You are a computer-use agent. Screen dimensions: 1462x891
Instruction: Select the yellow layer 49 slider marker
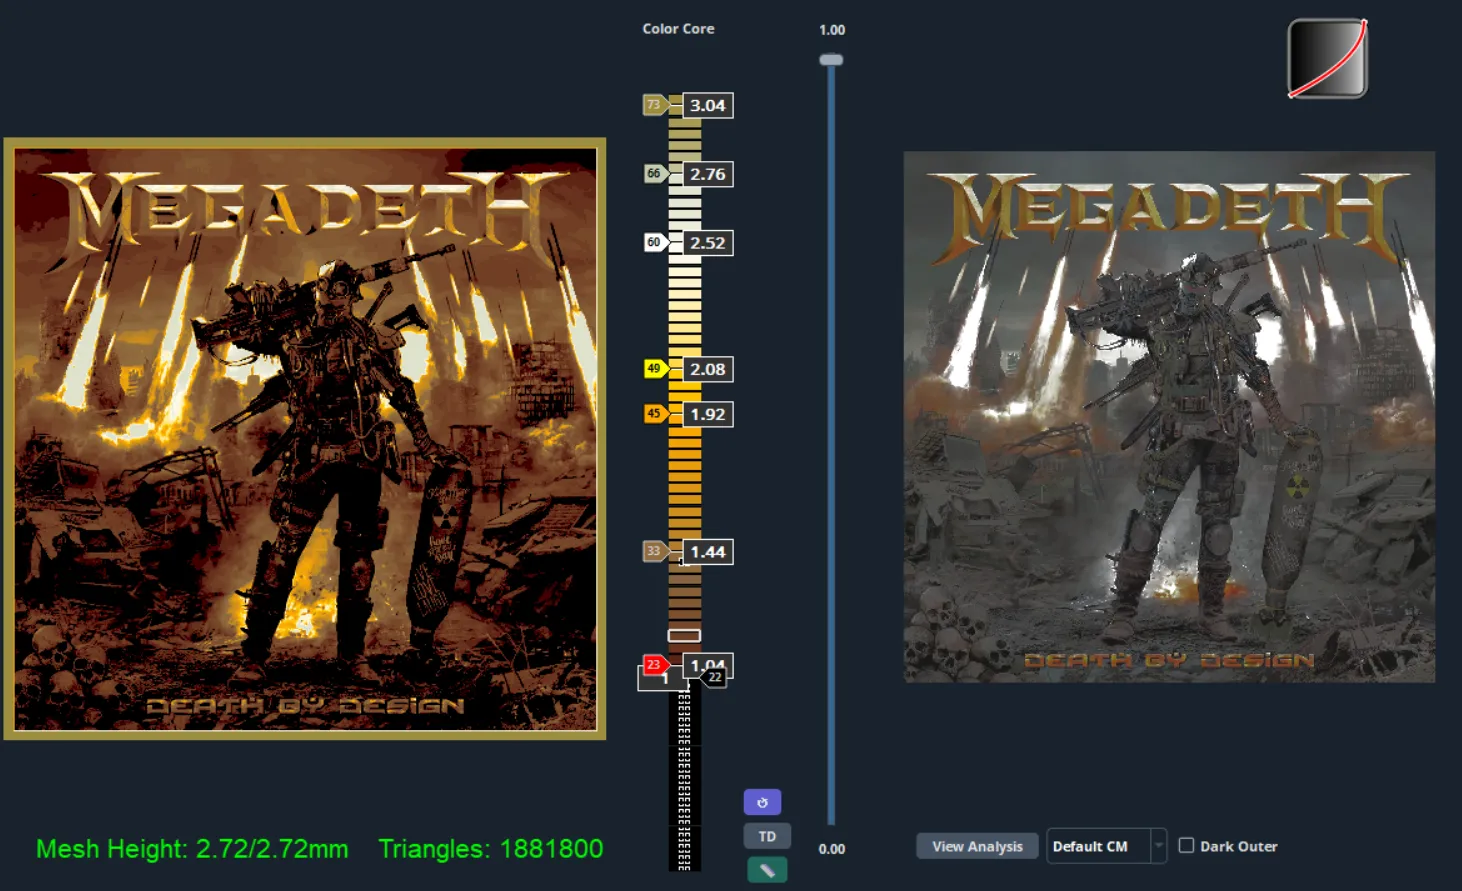point(654,369)
